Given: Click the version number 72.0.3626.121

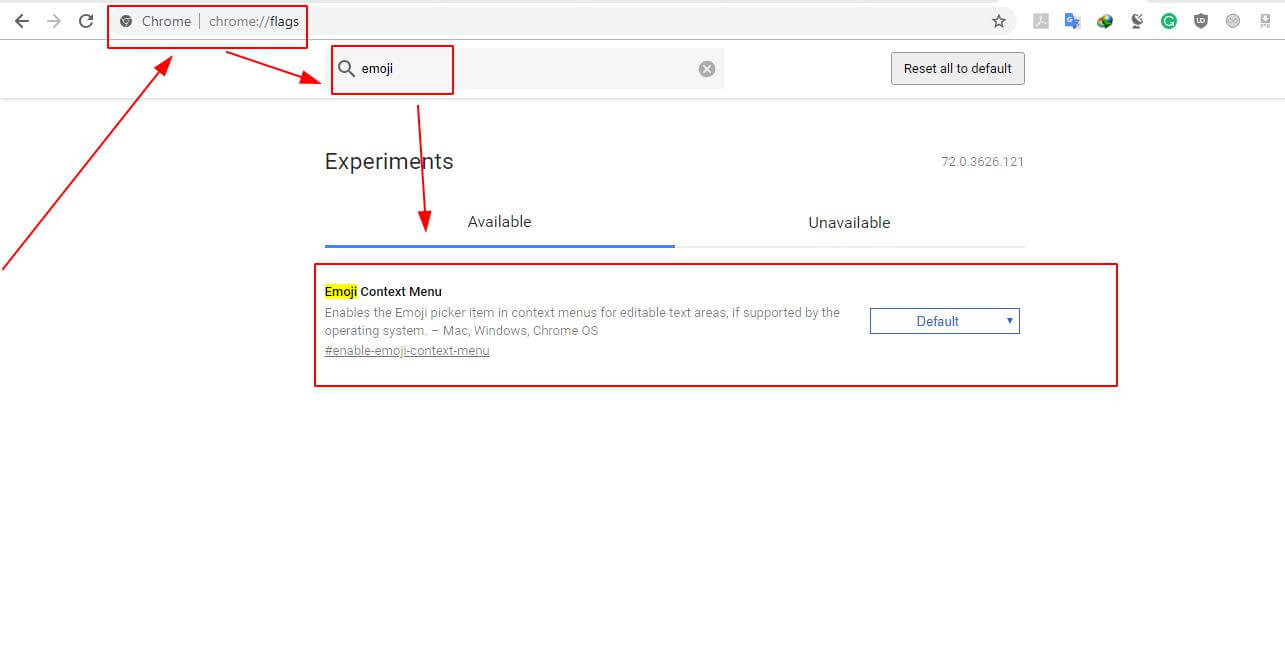Looking at the screenshot, I should (x=982, y=162).
